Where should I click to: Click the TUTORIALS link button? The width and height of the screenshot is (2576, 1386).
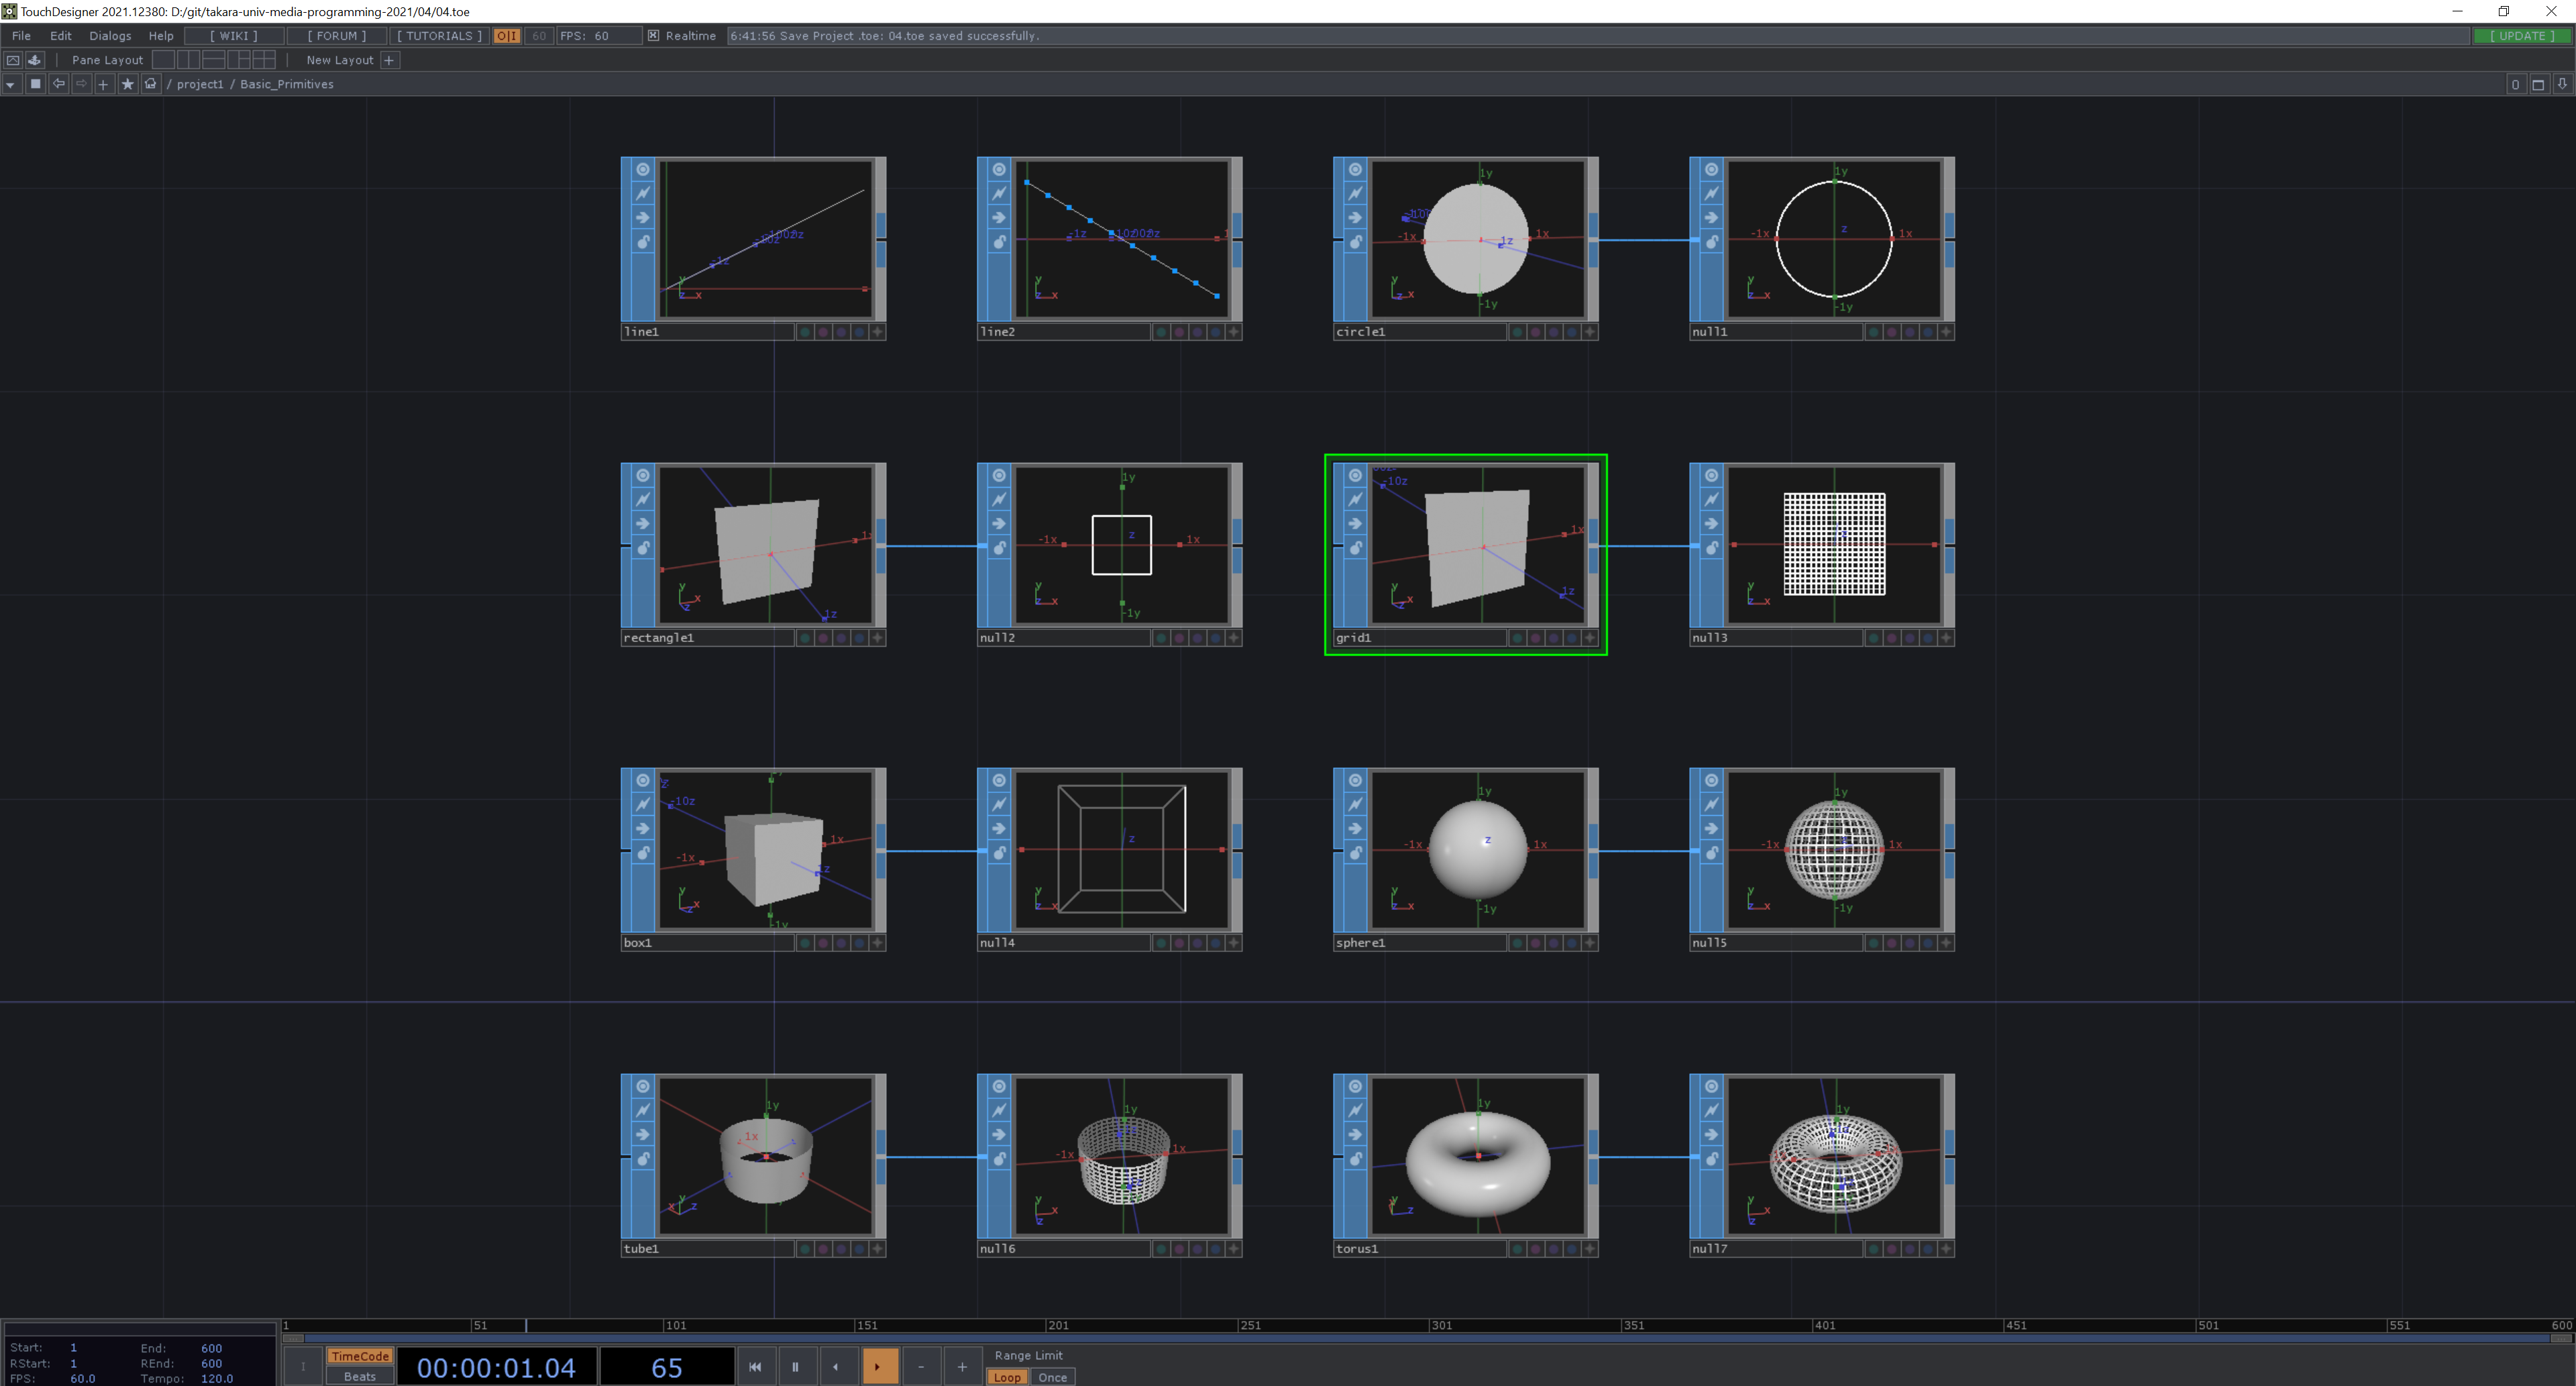pos(439,36)
